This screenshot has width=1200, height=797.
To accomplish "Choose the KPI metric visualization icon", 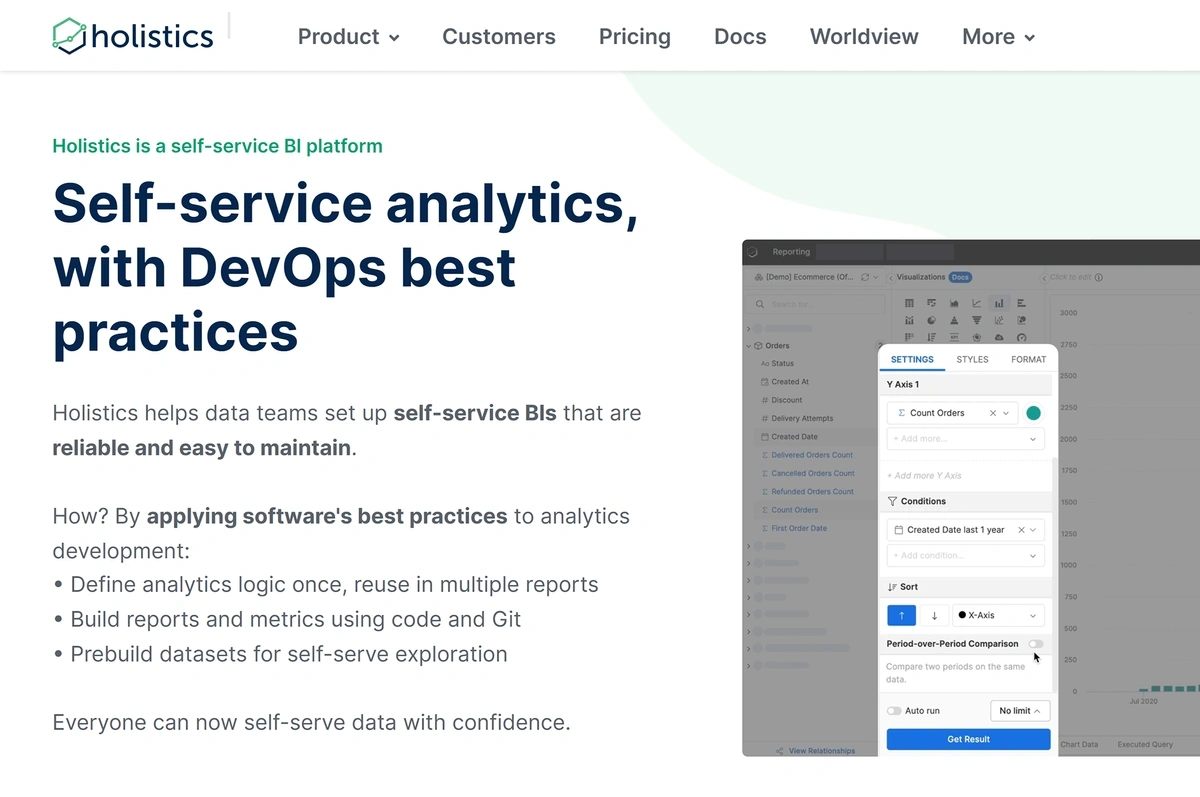I will coord(954,337).
